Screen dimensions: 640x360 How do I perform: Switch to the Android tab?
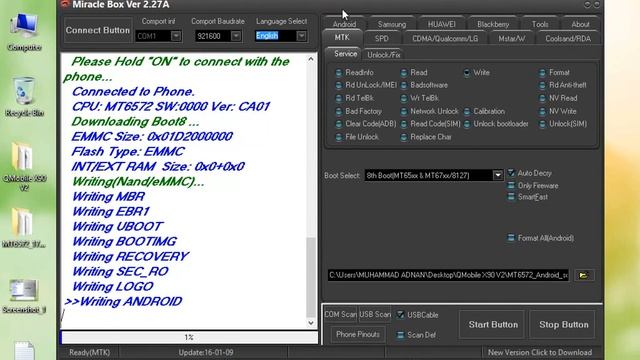coord(344,24)
